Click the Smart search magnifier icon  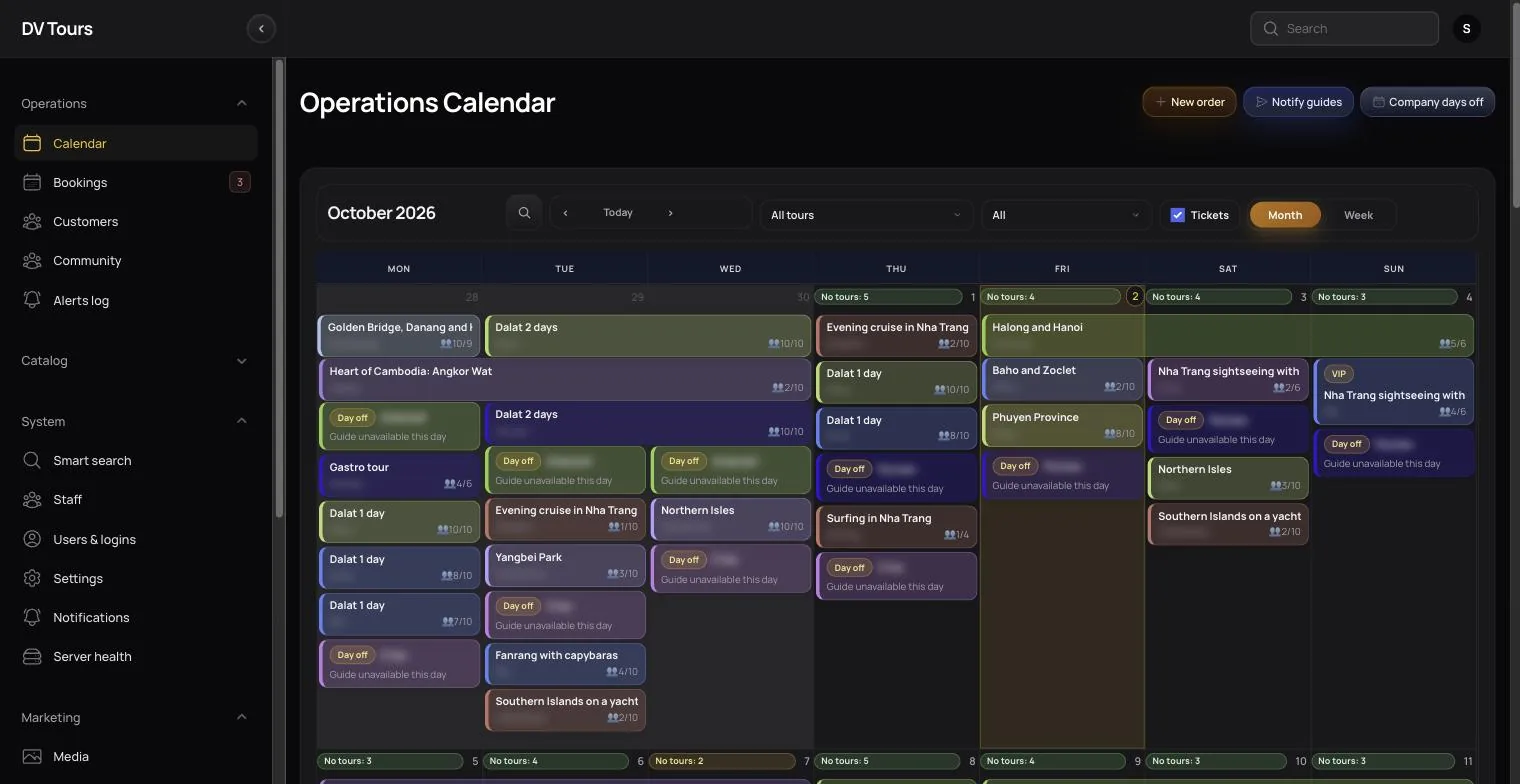point(32,460)
